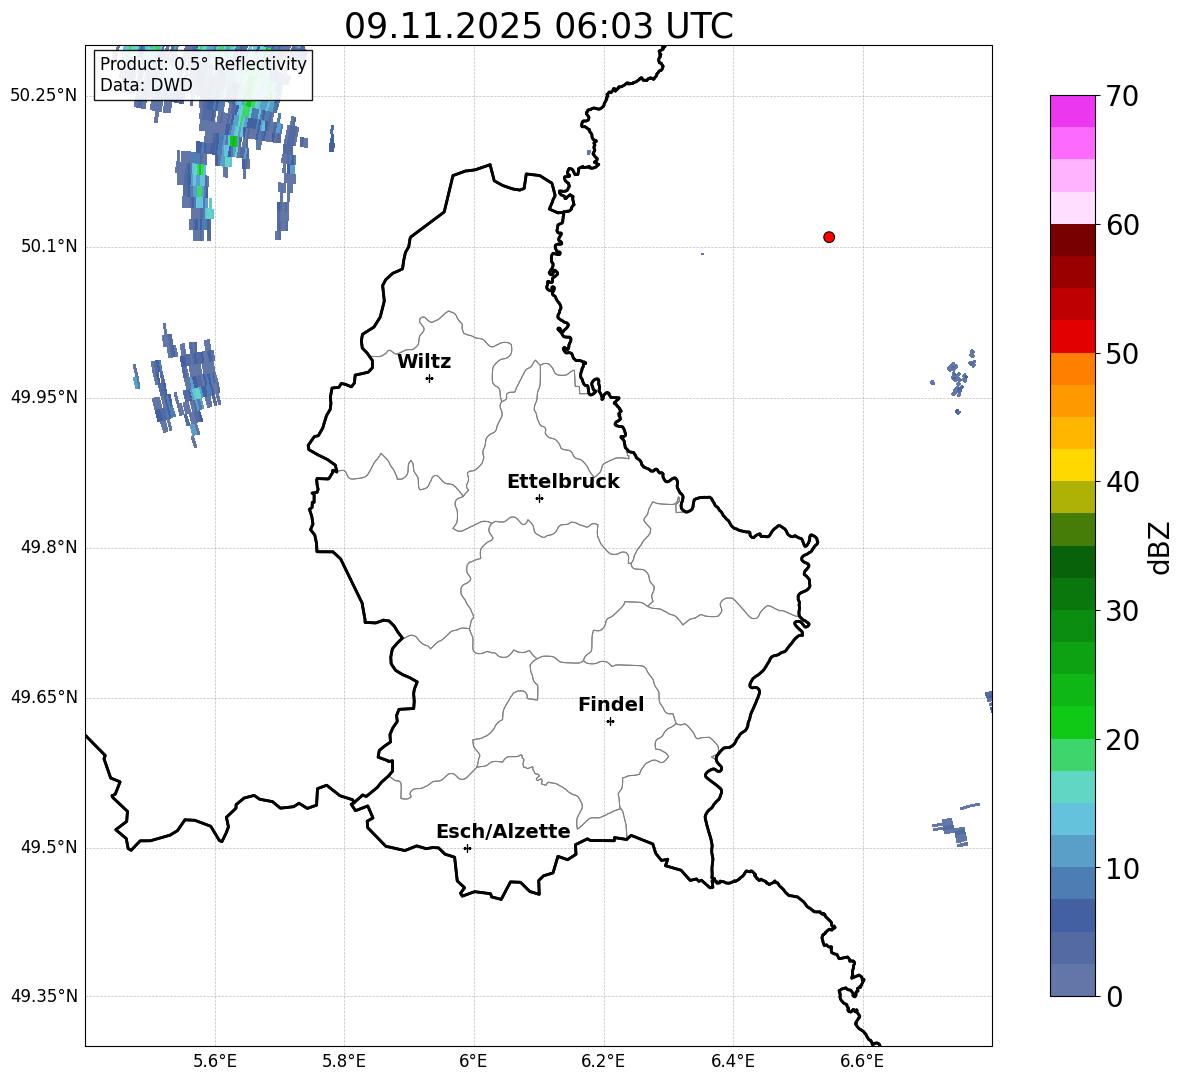Click the dark red swatch below 60
Viewport: 1184px width, 1081px height.
[1072, 240]
